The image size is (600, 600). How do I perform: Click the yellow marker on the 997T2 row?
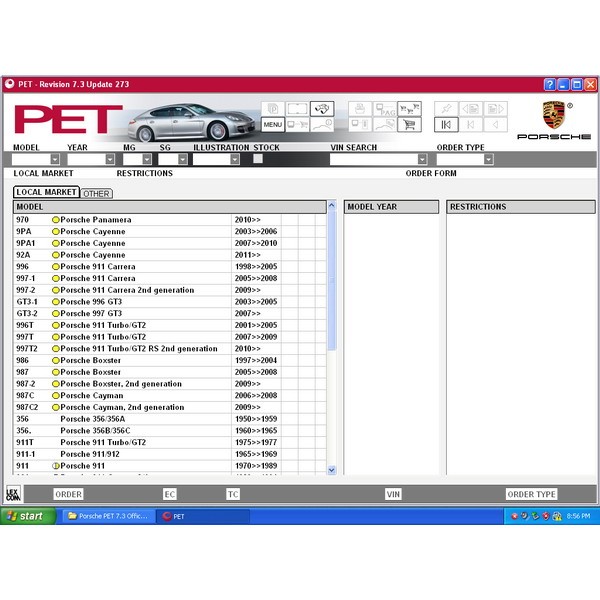56,349
